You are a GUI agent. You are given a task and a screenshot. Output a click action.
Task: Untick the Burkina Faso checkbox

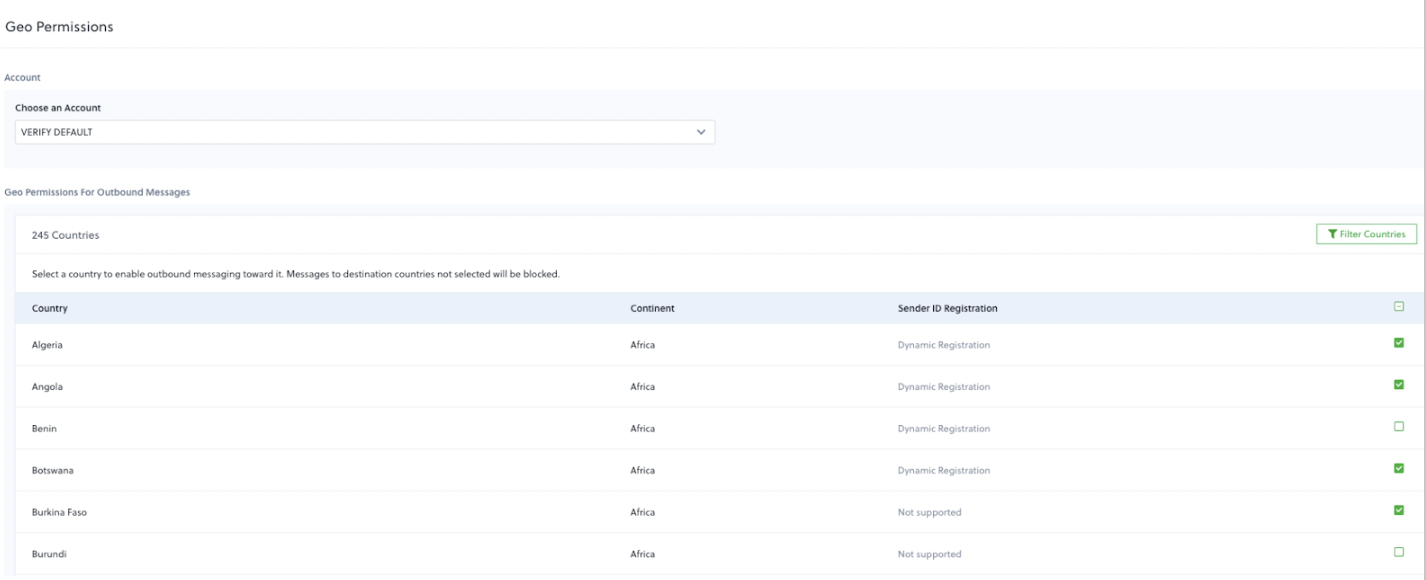[1399, 510]
